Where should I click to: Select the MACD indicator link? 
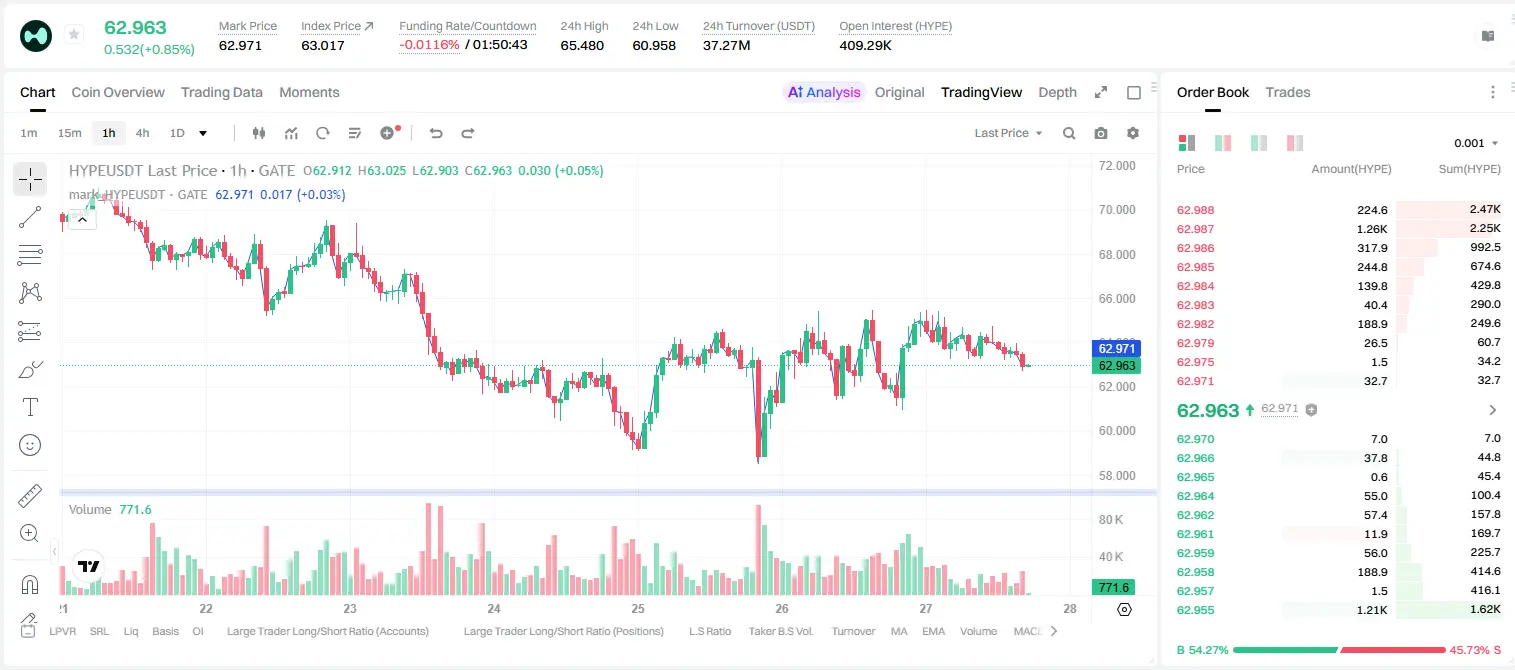[x=1028, y=631]
